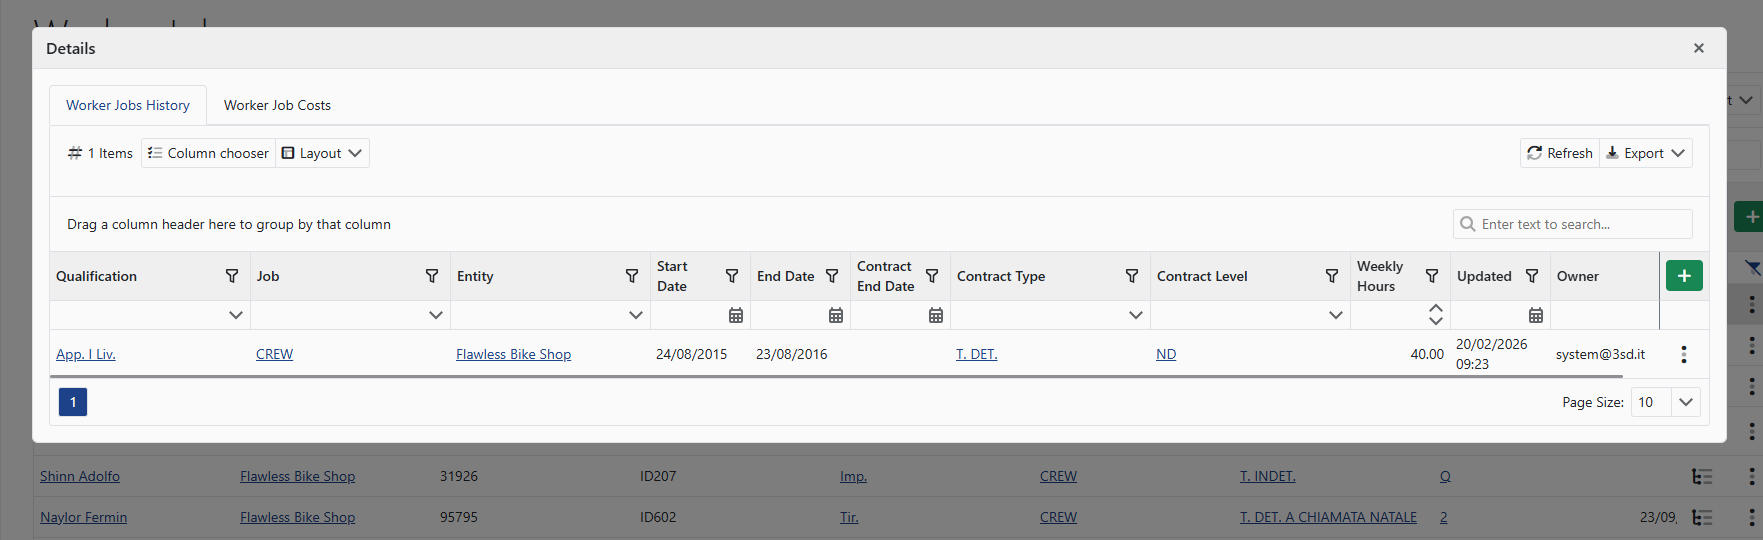Viewport: 1763px width, 540px height.
Task: Increase the Weekly Hours filter stepper
Action: click(1436, 309)
